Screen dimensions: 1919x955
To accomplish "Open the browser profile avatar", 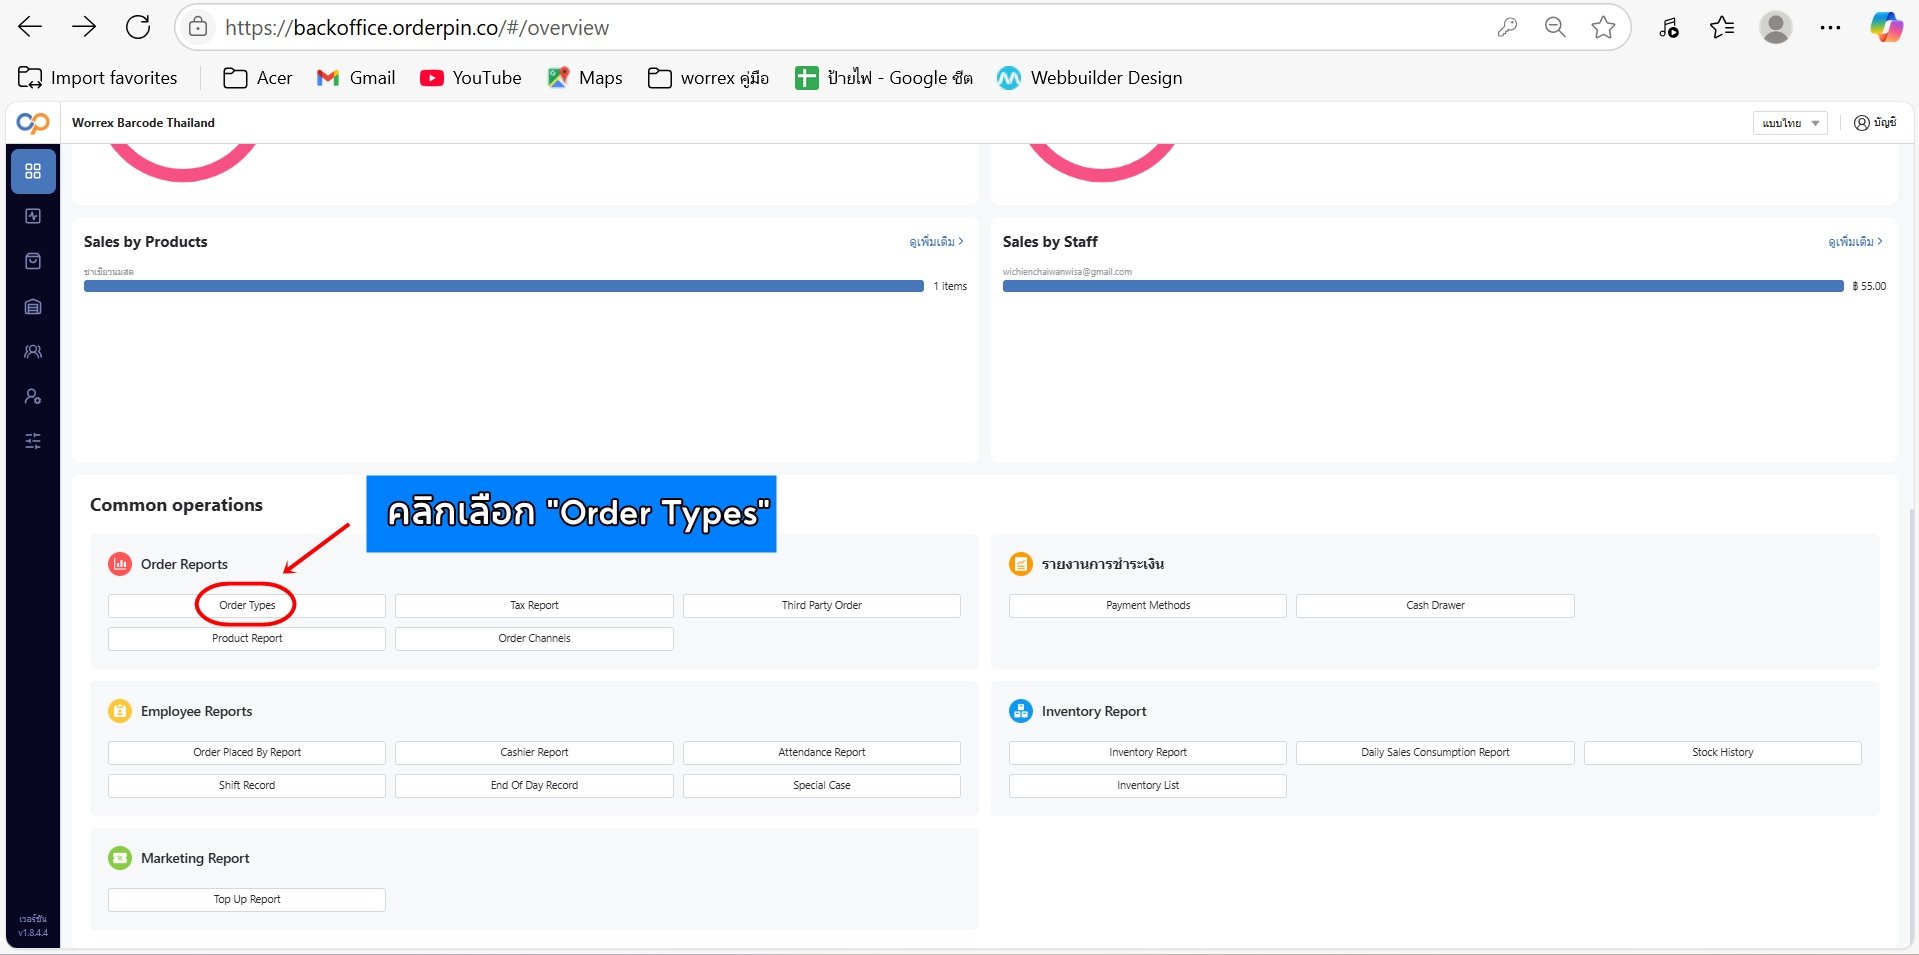I will [x=1776, y=28].
